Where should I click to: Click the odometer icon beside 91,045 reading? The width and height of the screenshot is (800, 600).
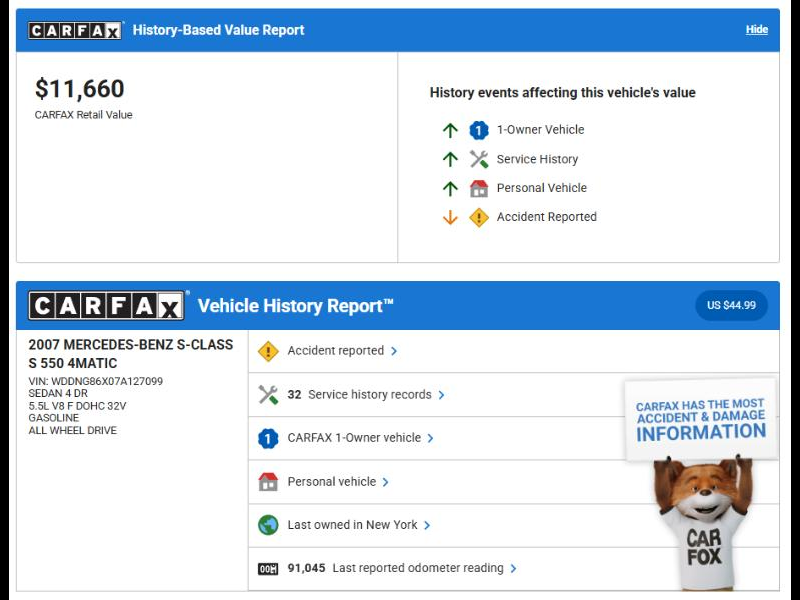tap(268, 569)
